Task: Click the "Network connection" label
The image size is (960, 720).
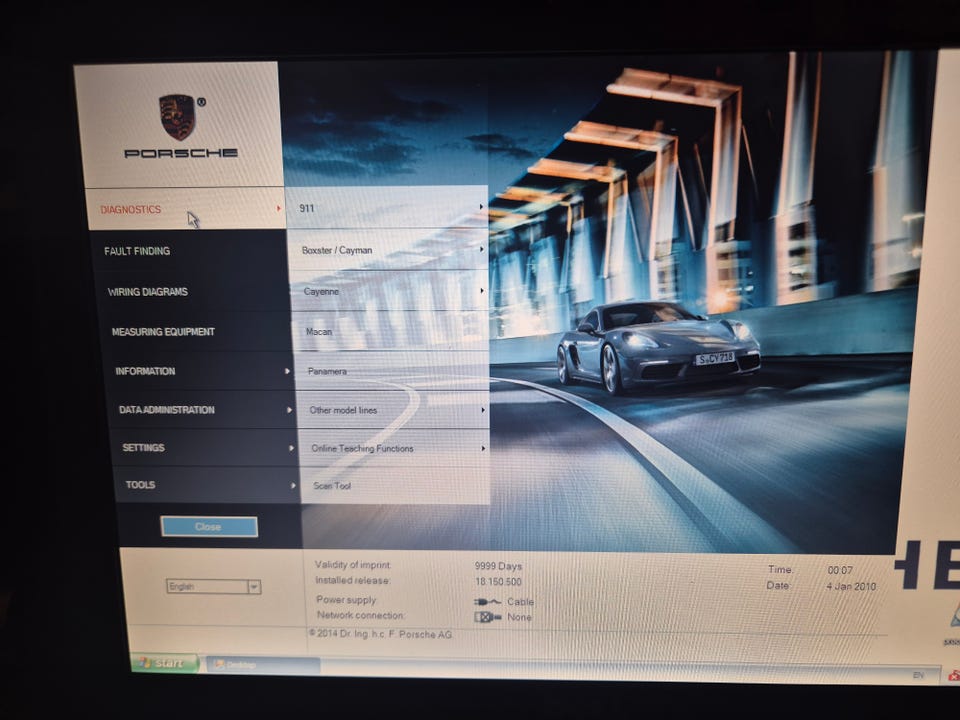Action: 361,615
